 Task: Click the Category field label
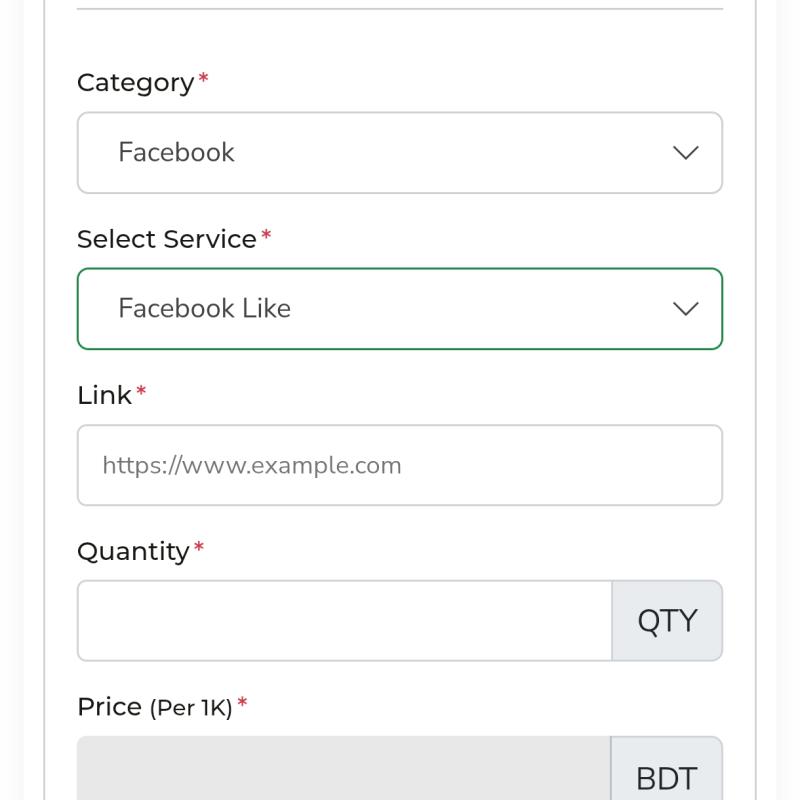coord(135,83)
